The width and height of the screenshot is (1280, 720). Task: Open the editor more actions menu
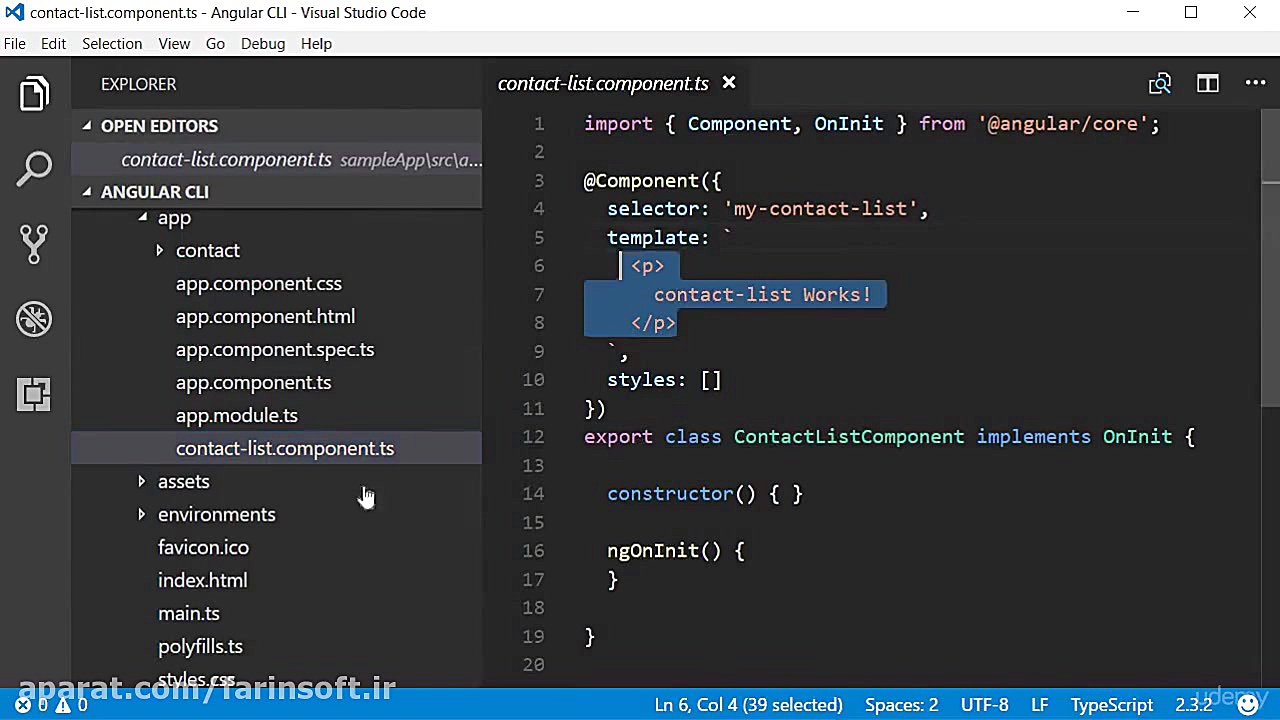1256,84
